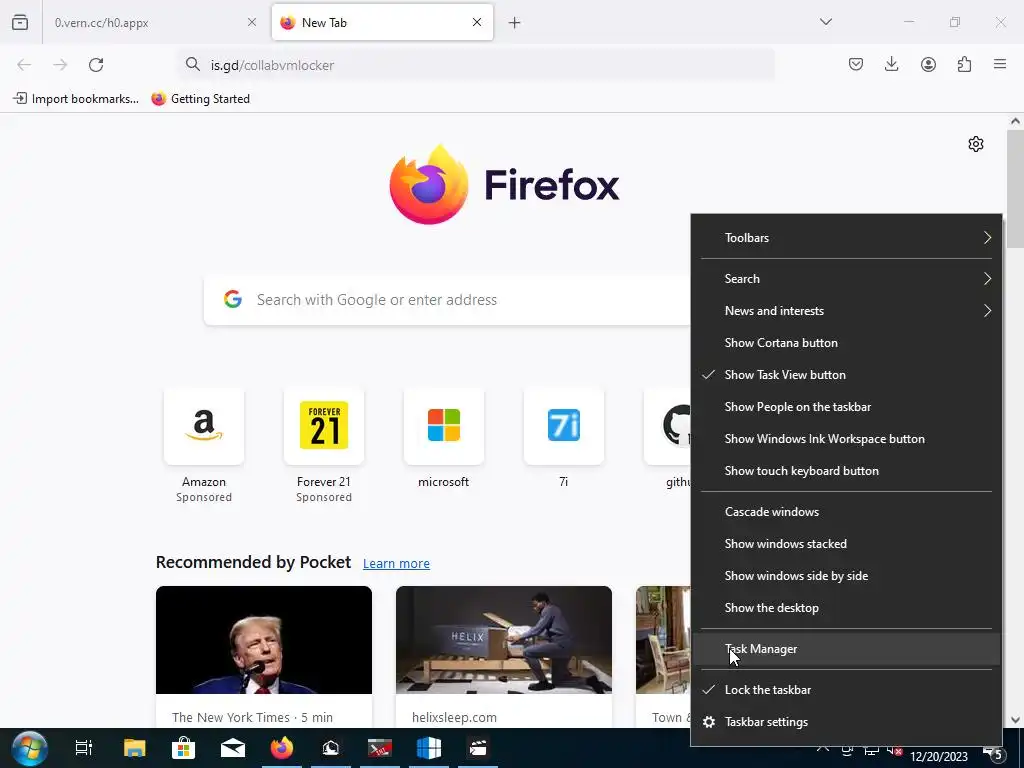The width and height of the screenshot is (1024, 768).
Task: Click the Learn more link
Action: [x=396, y=564]
